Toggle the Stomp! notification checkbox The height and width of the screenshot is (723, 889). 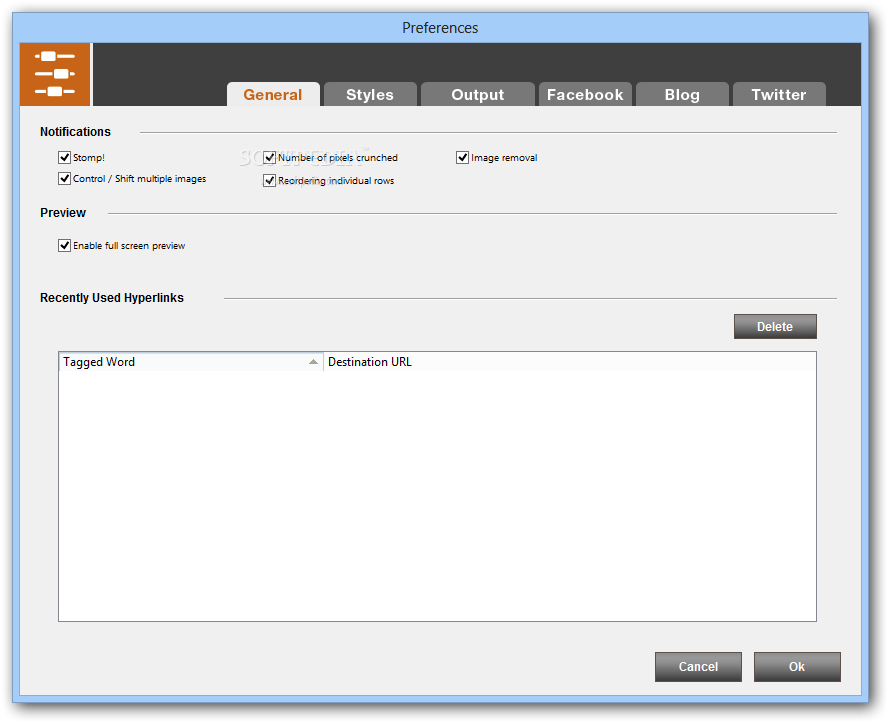tap(65, 157)
